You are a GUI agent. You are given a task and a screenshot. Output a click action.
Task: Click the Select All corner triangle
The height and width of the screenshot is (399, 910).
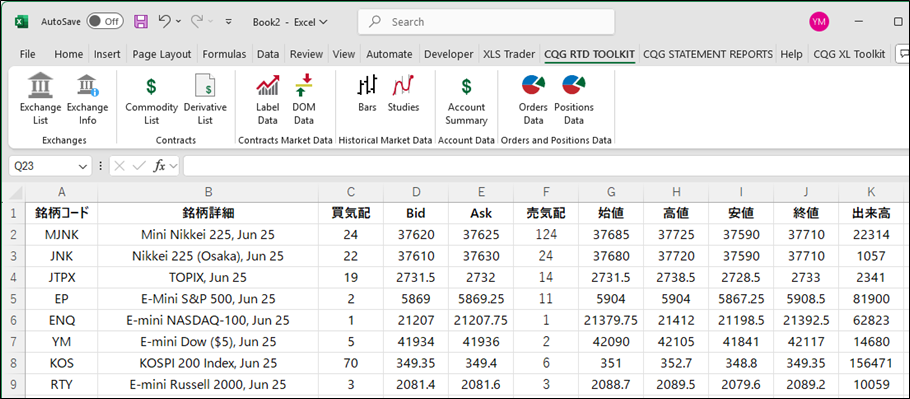pyautogui.click(x=16, y=193)
